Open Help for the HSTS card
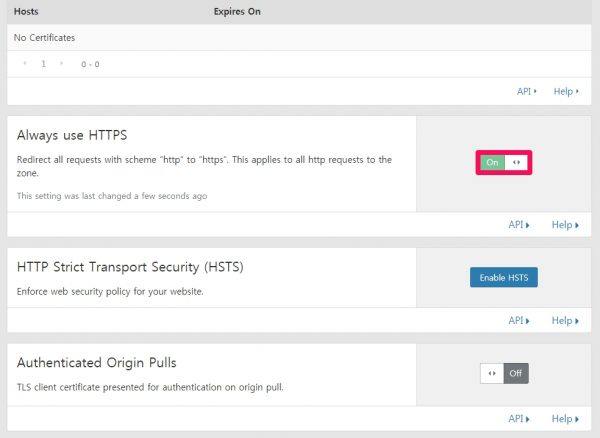Viewport: 600px width, 438px height. click(x=564, y=321)
